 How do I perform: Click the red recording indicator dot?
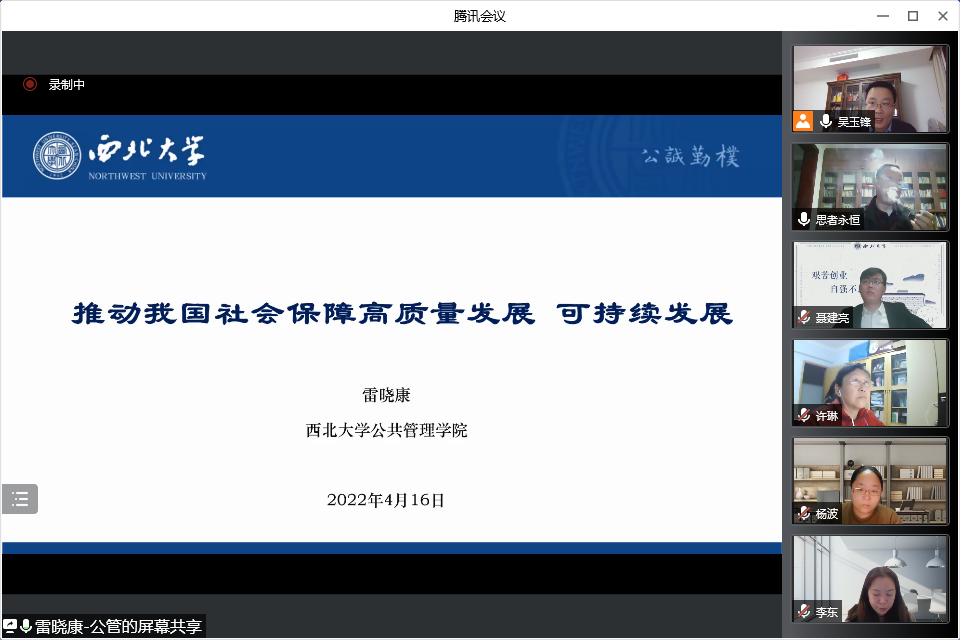(30, 85)
